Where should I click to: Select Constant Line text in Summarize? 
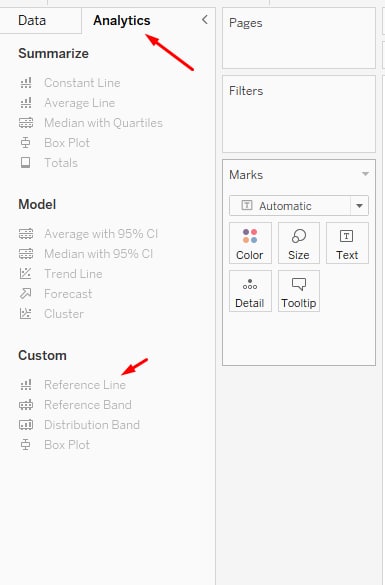click(82, 83)
